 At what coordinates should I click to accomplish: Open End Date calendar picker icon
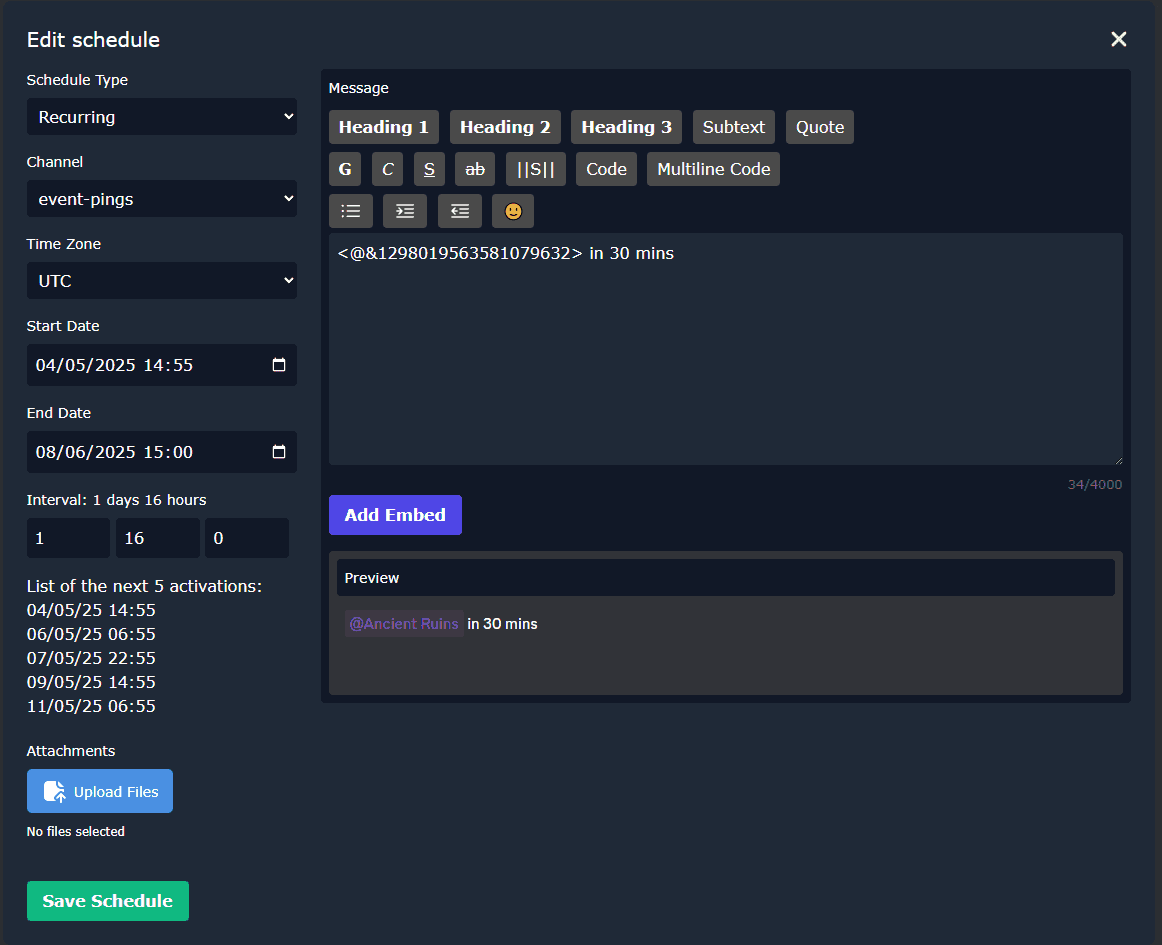tap(279, 451)
